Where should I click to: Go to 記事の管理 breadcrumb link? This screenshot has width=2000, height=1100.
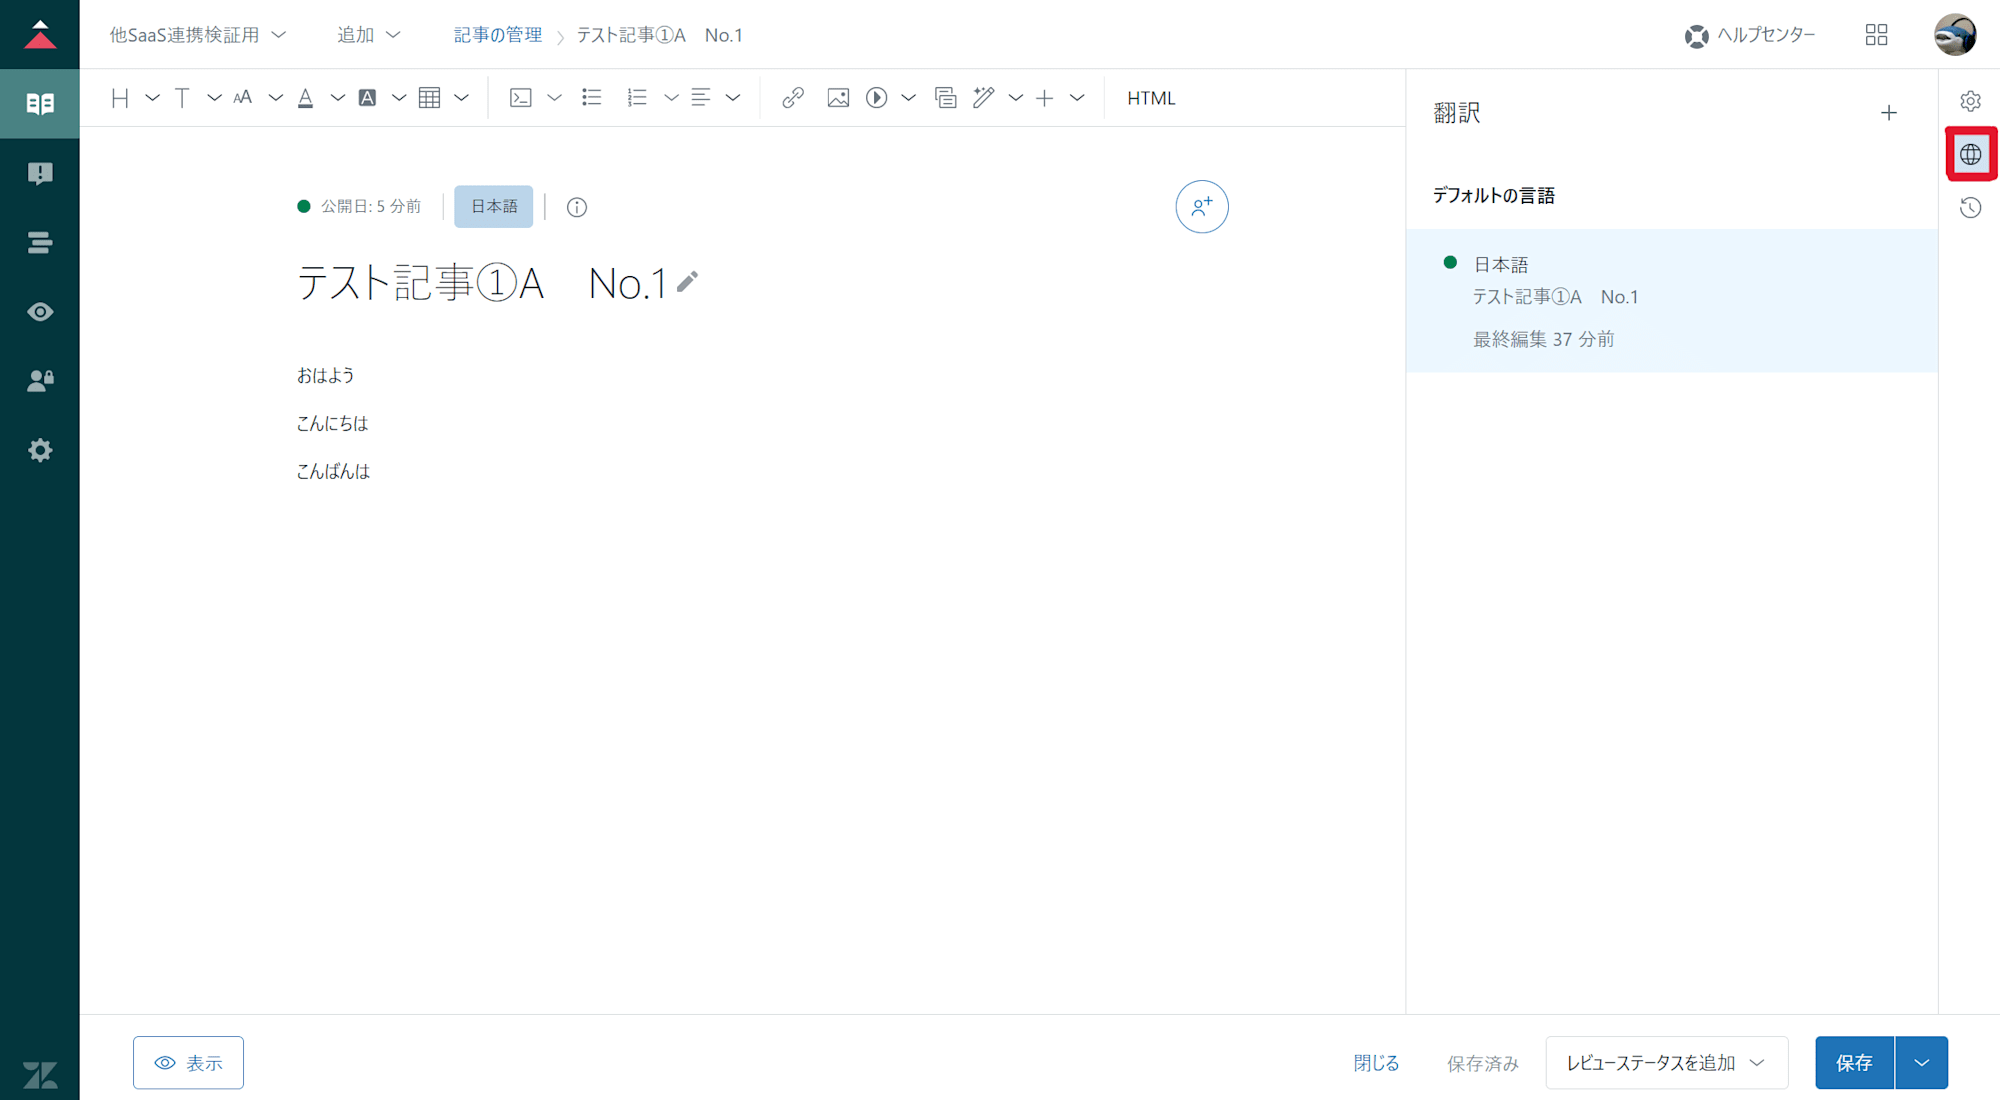[x=498, y=35]
